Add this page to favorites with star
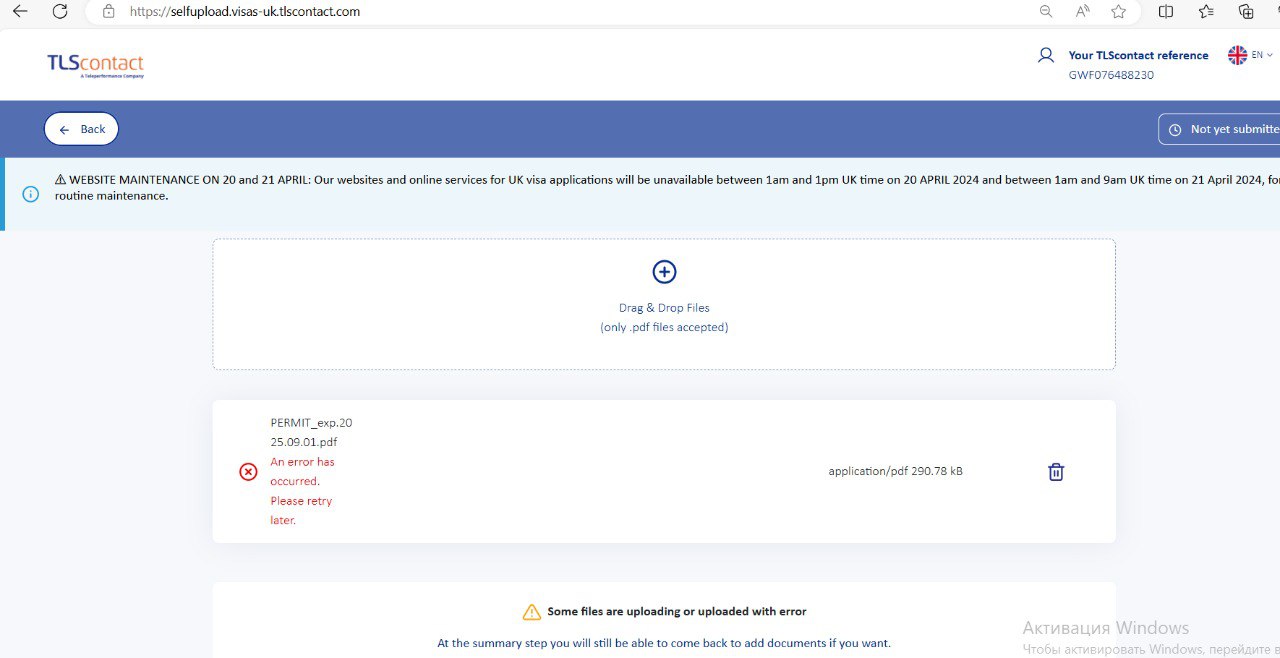Screen dimensions: 1280x658 tap(1118, 12)
